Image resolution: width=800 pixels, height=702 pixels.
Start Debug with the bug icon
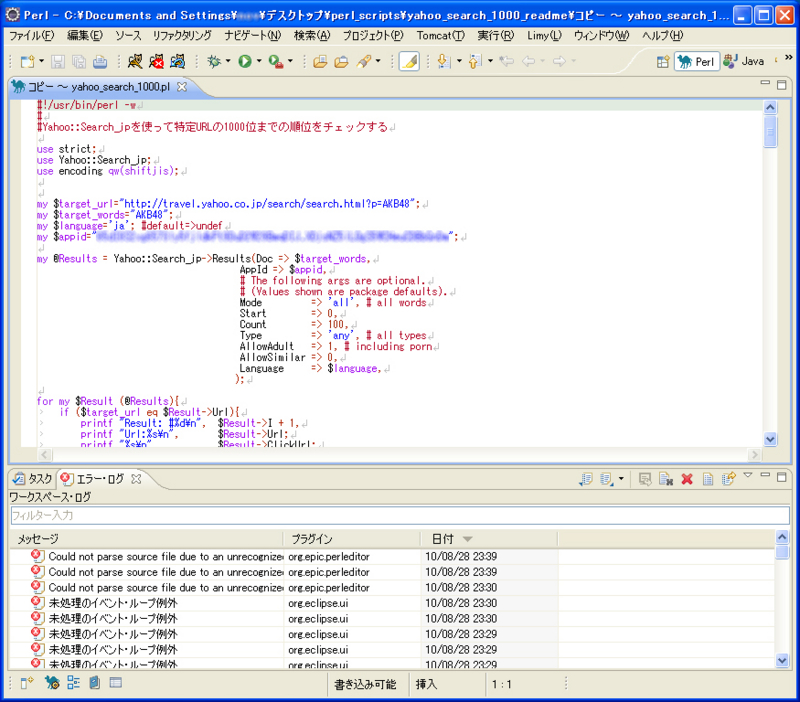[214, 61]
